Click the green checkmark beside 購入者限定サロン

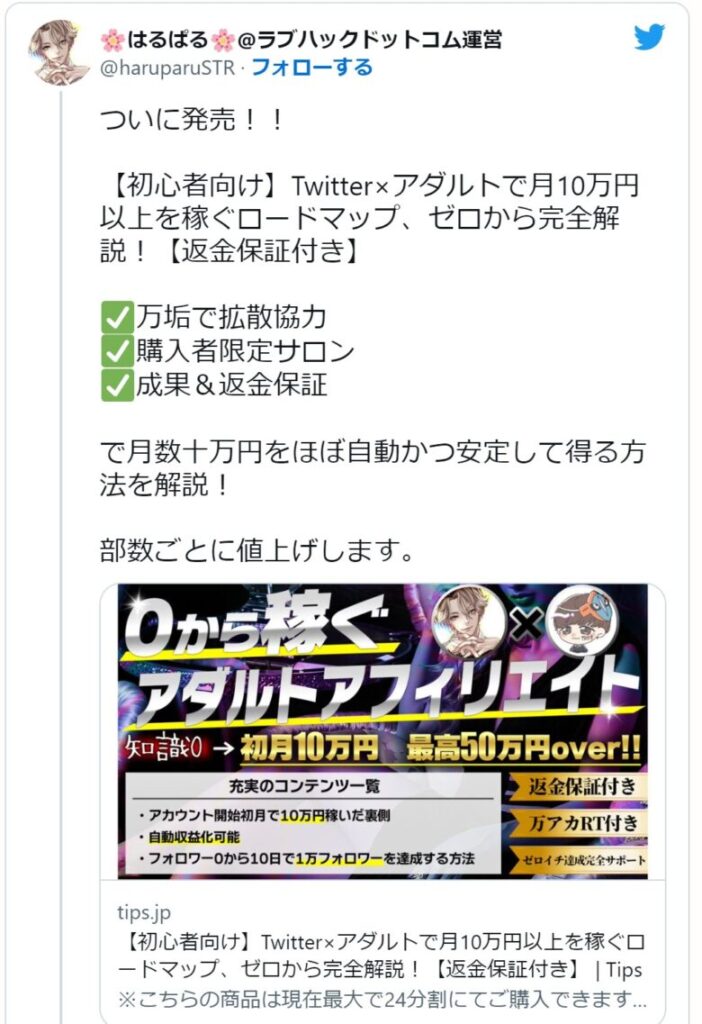[x=117, y=351]
